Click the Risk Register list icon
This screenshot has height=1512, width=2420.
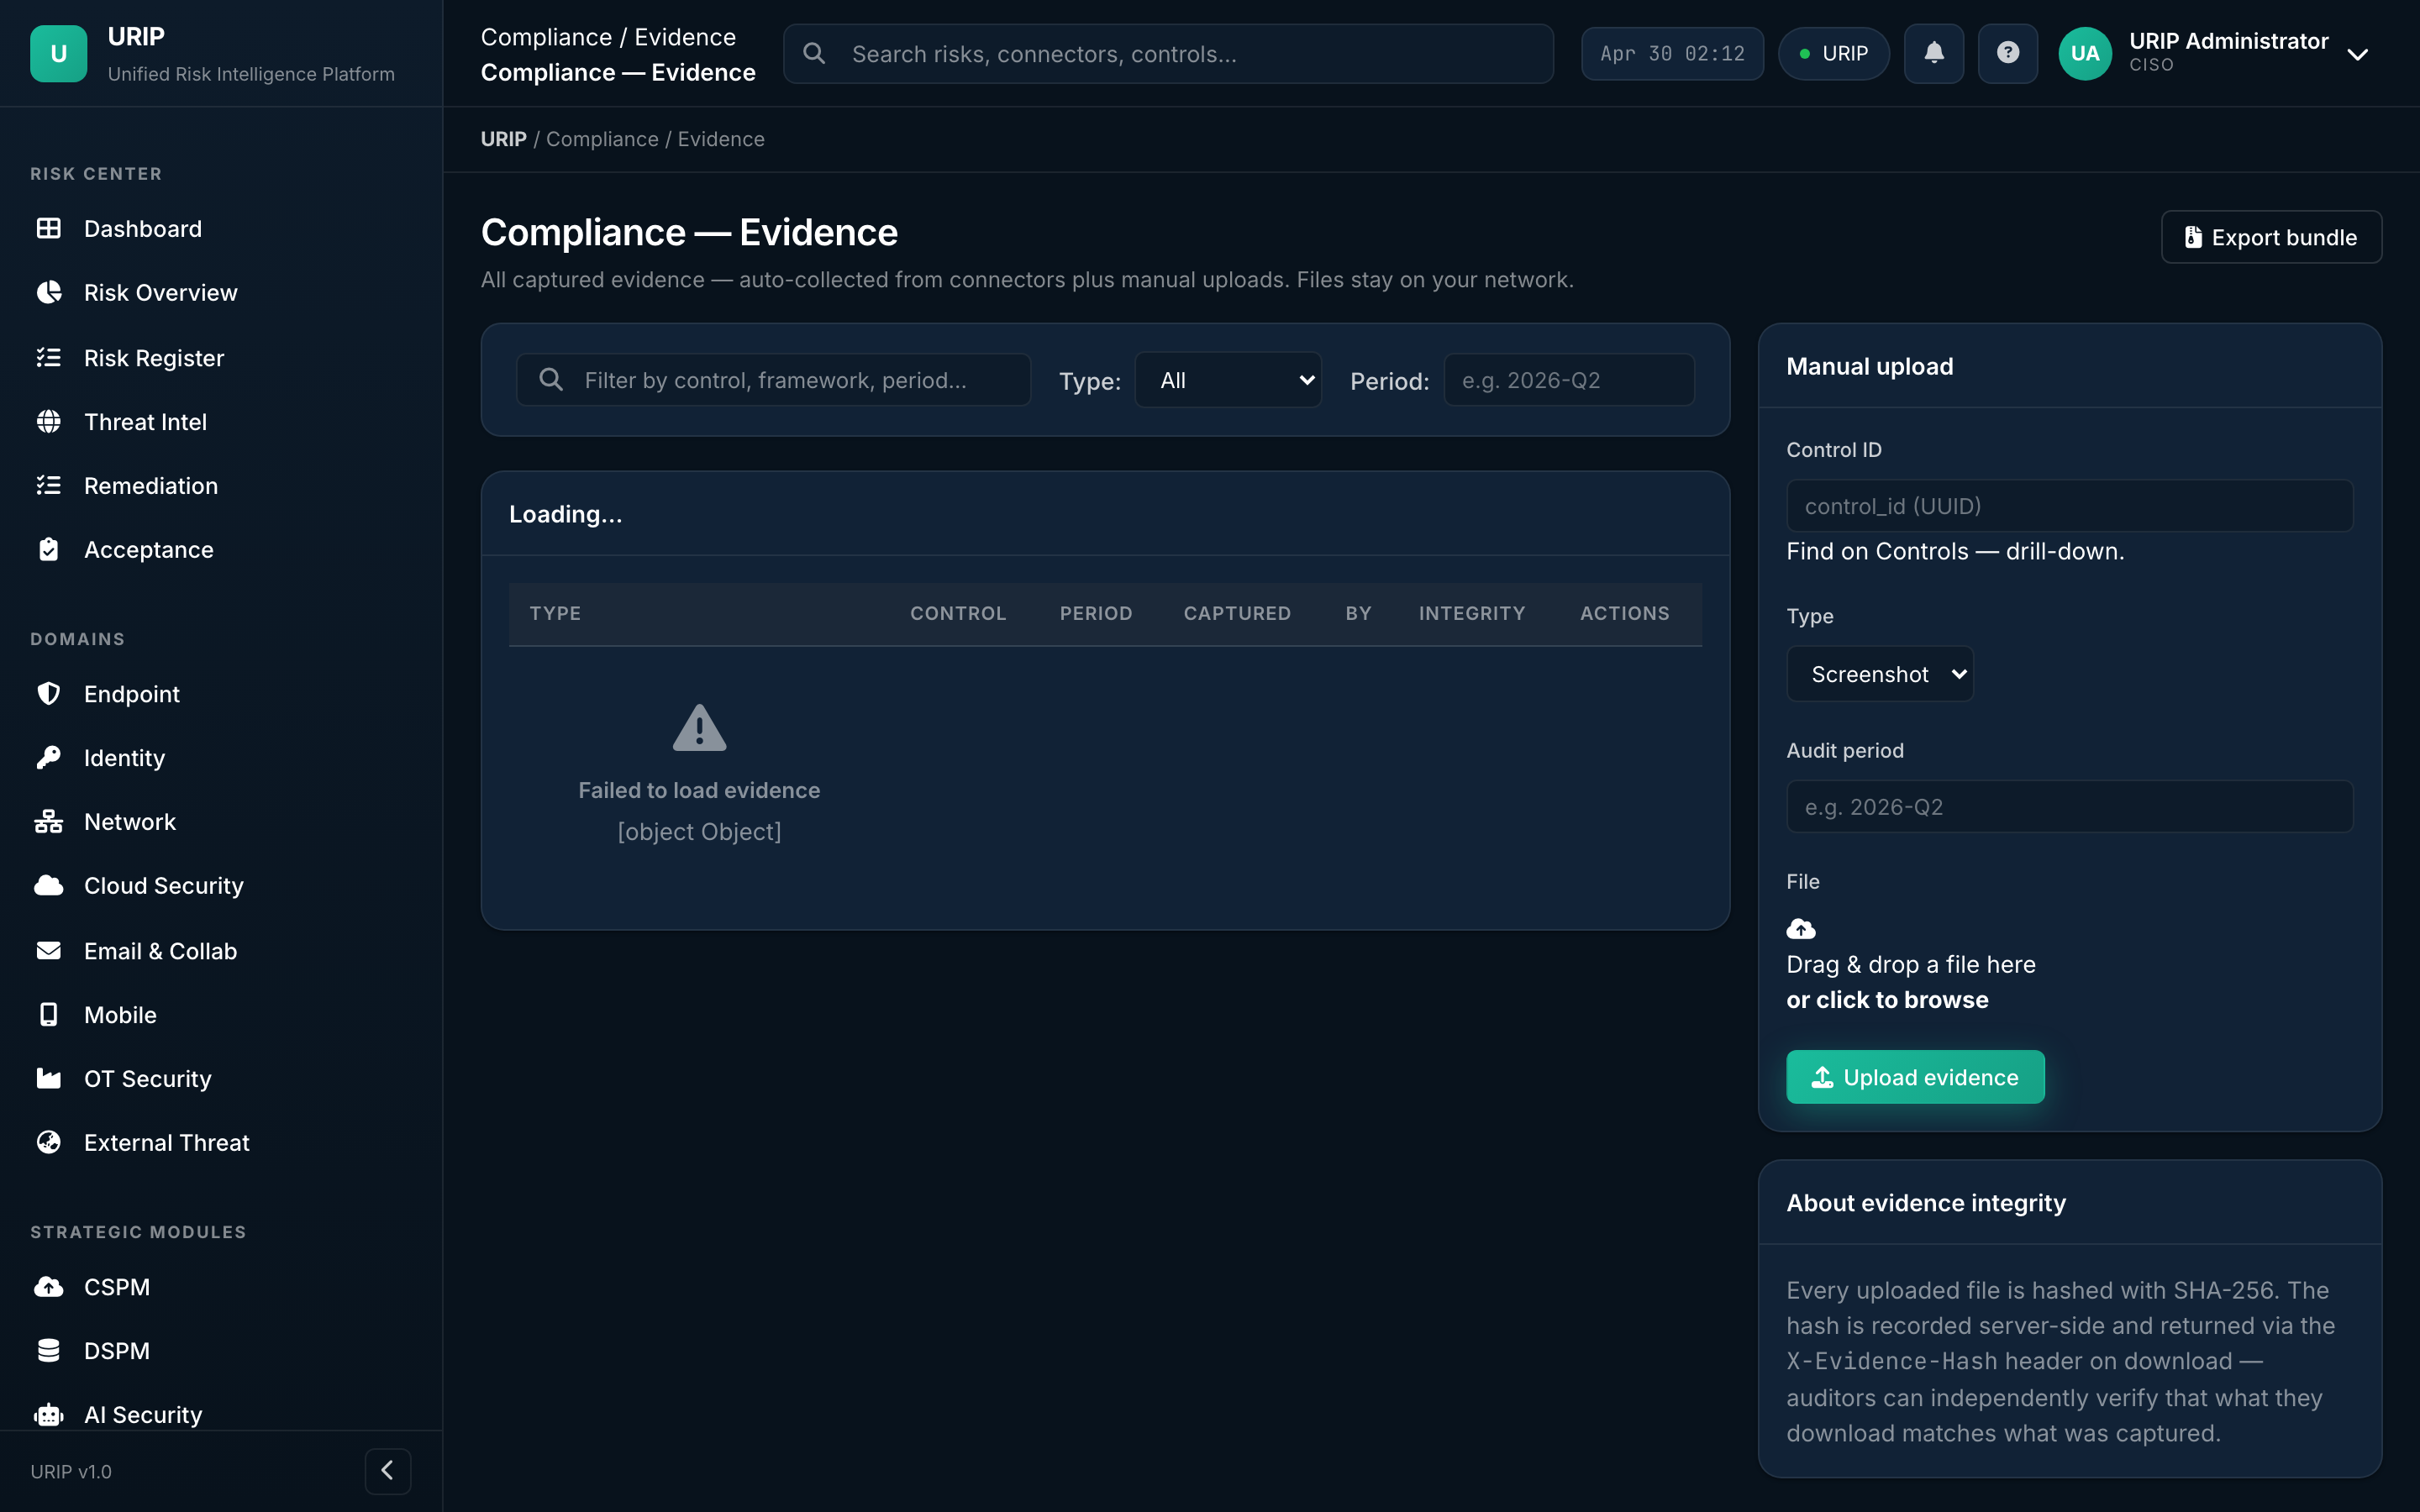coord(49,357)
